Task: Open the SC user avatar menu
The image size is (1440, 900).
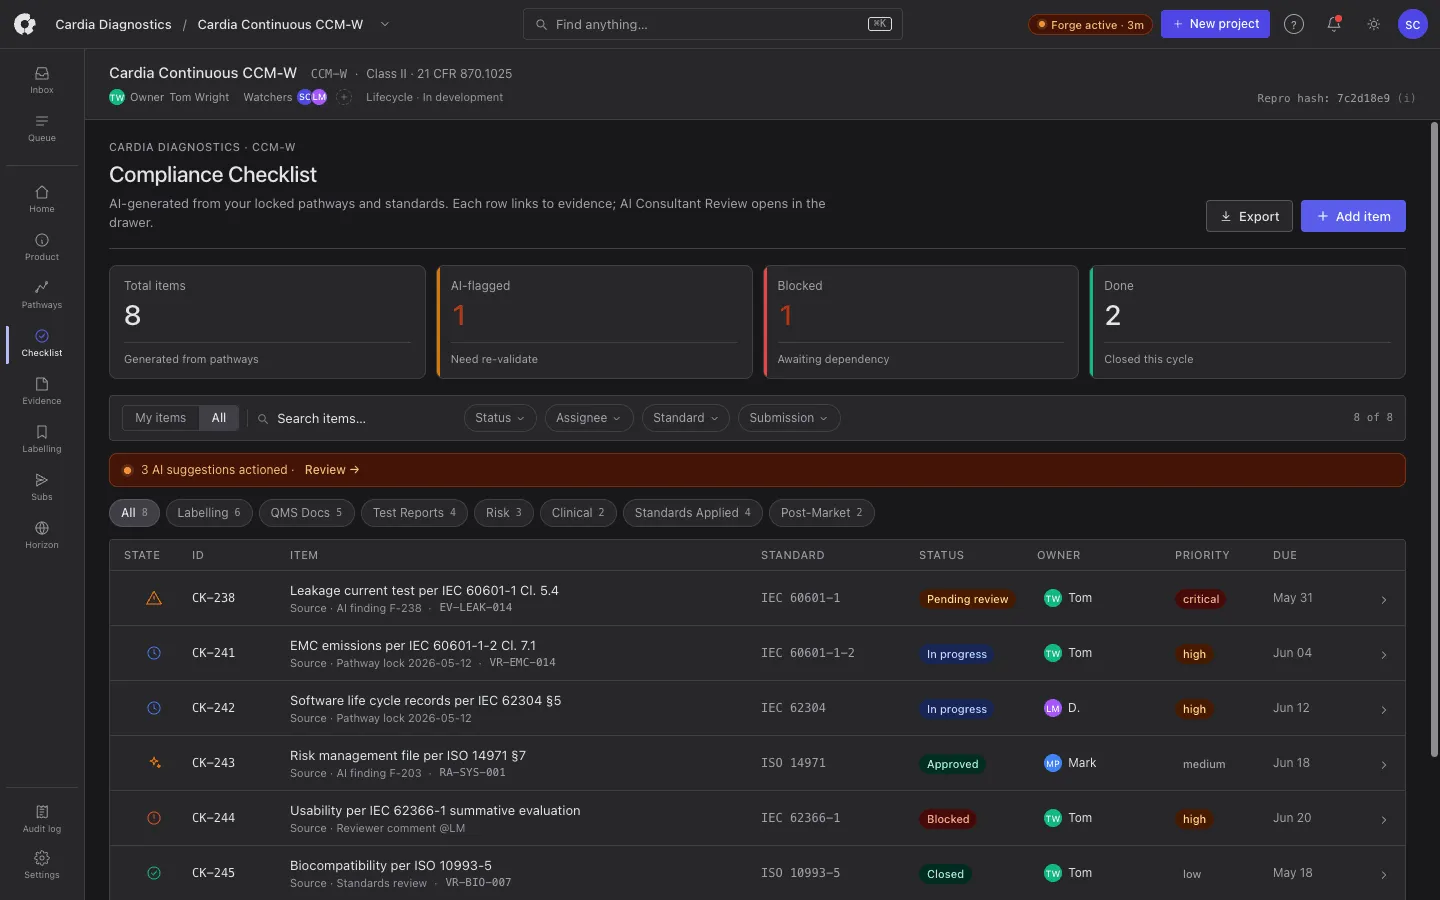Action: click(x=1412, y=24)
